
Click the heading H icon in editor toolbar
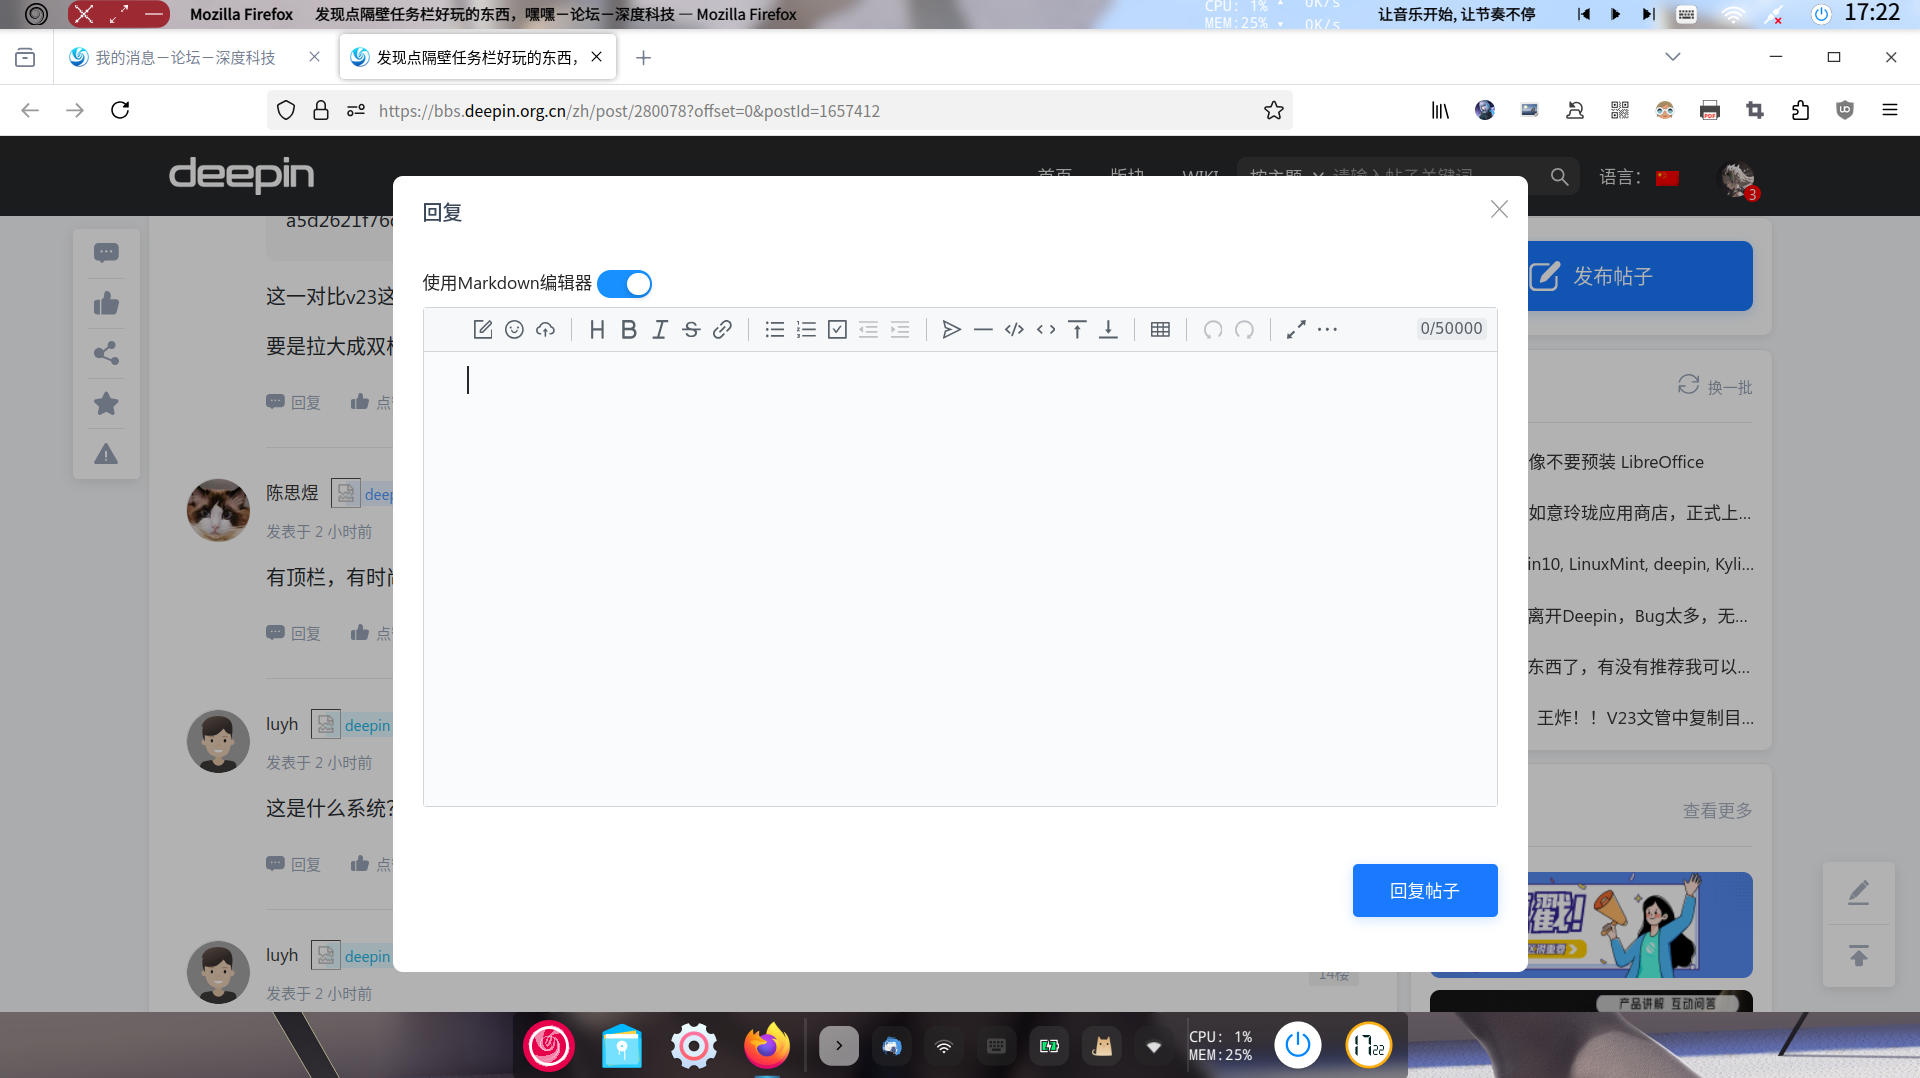tap(597, 330)
